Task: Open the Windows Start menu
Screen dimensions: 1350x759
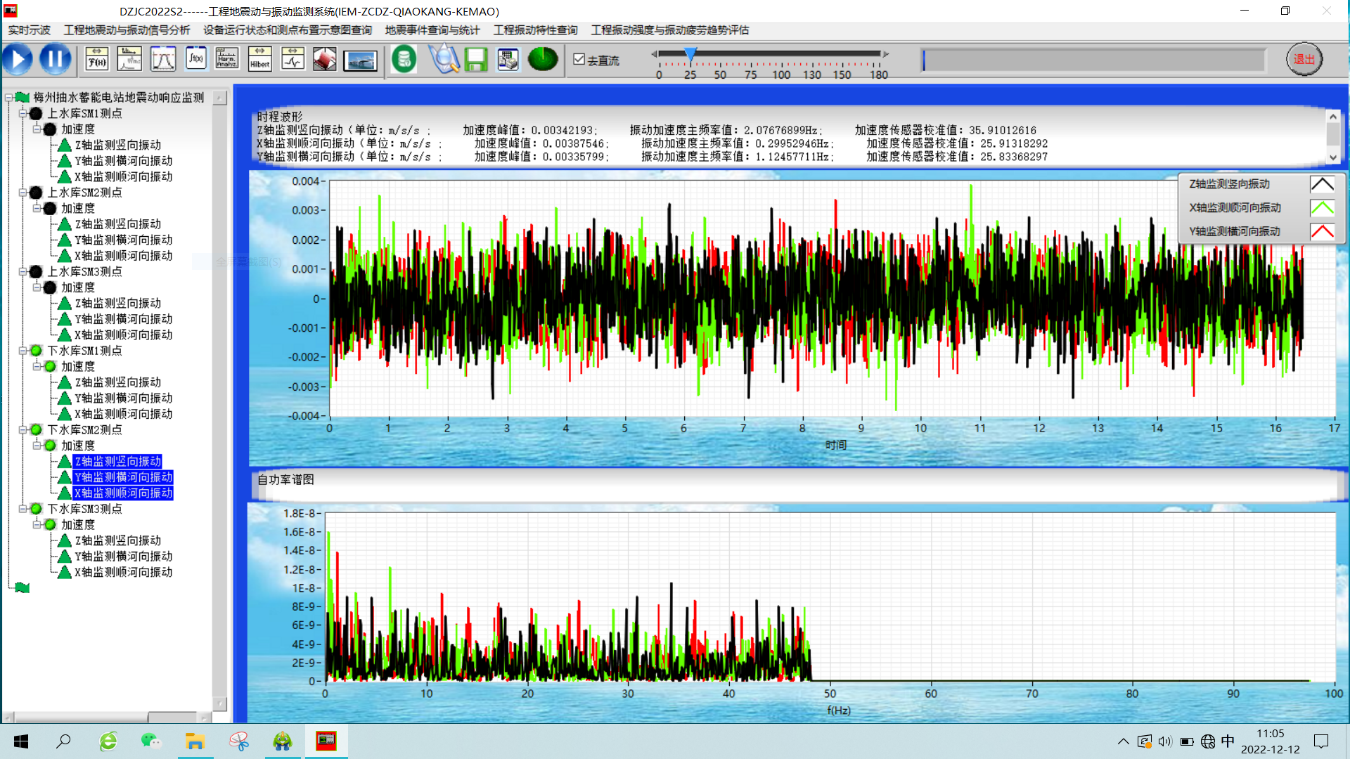Action: (21, 741)
